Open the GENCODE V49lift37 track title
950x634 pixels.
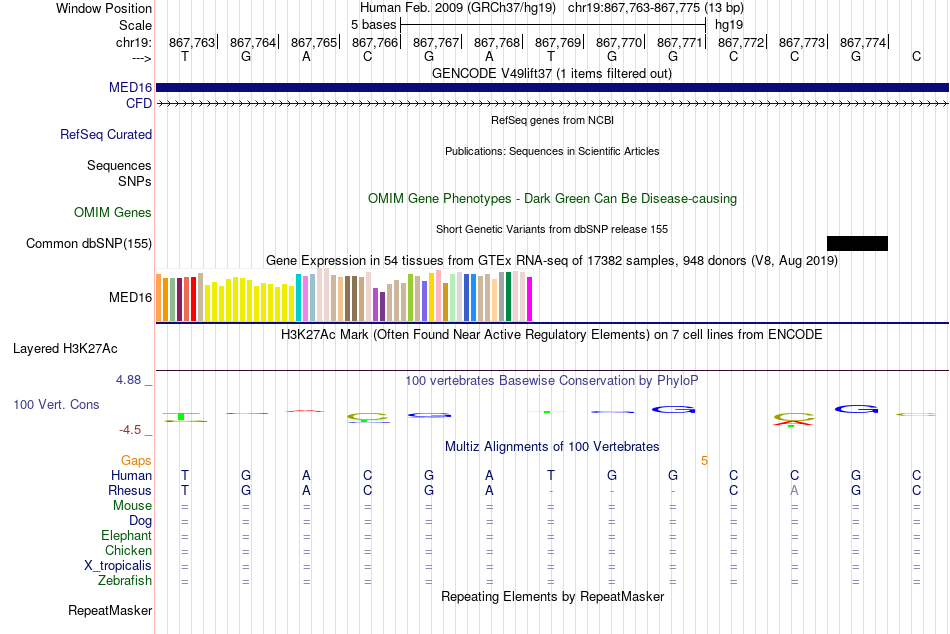(552, 73)
